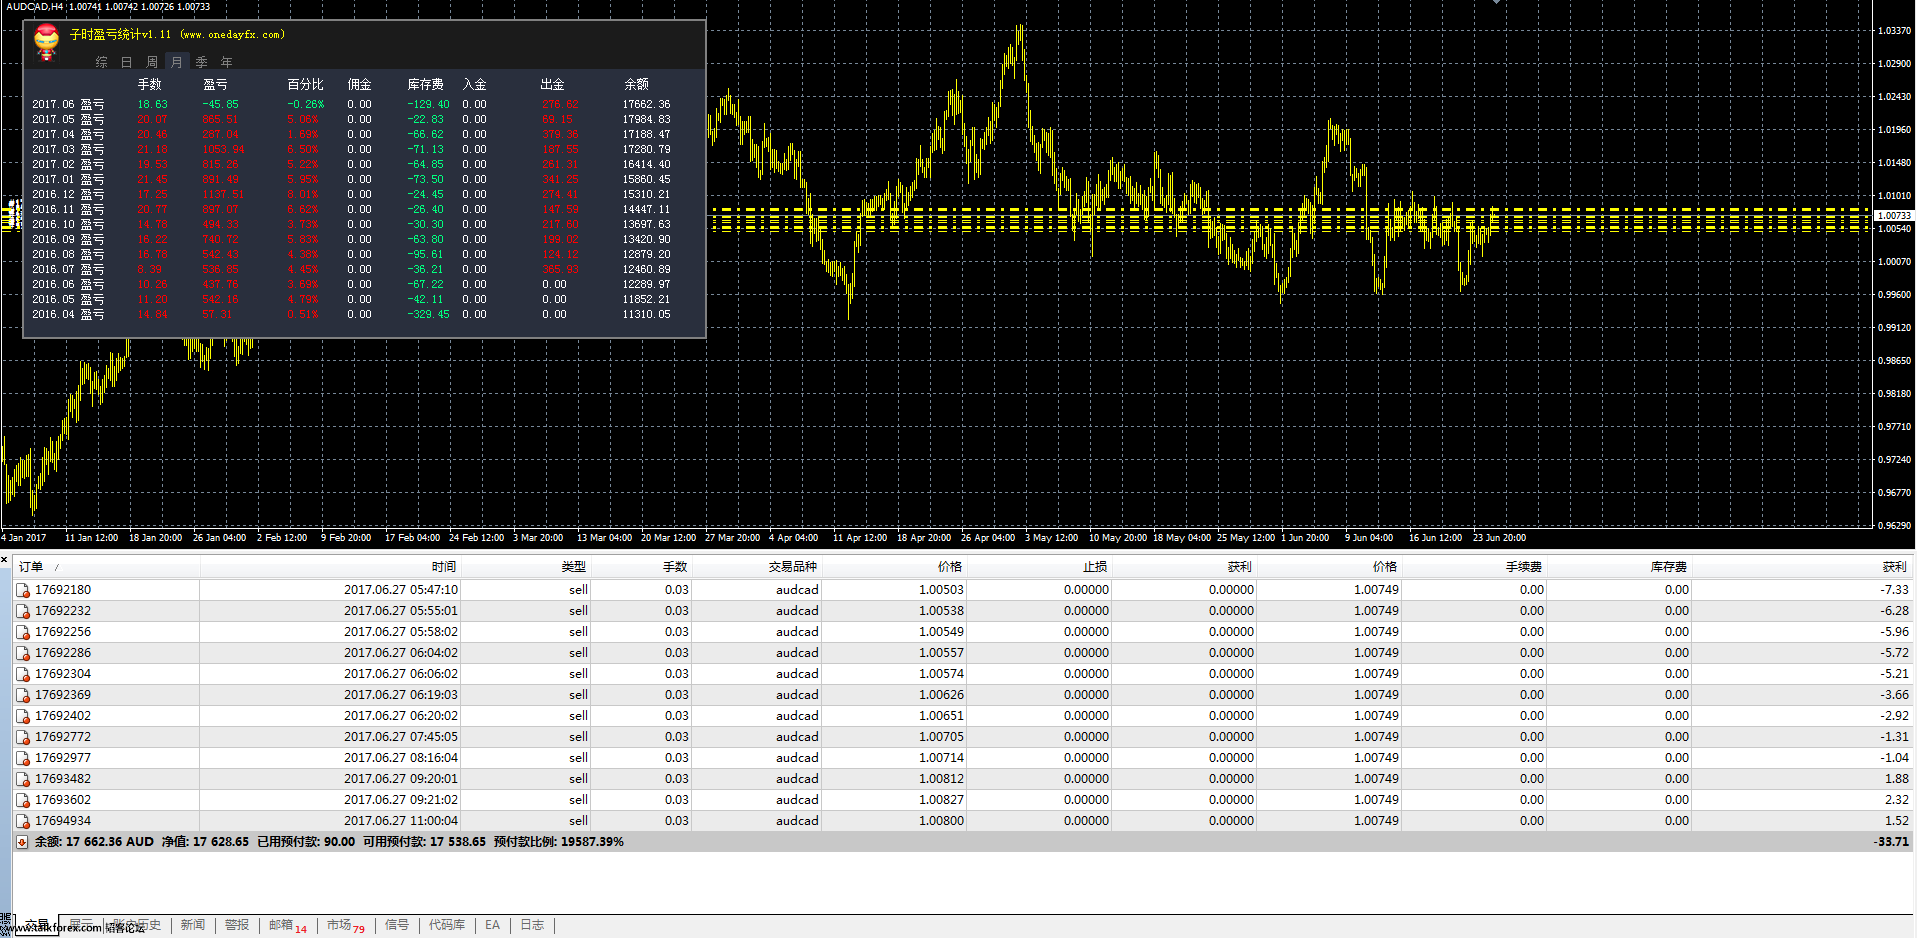Open the 邮箱 tab with 14 messages
Viewport: 1917px width, 938px height.
coord(288,926)
